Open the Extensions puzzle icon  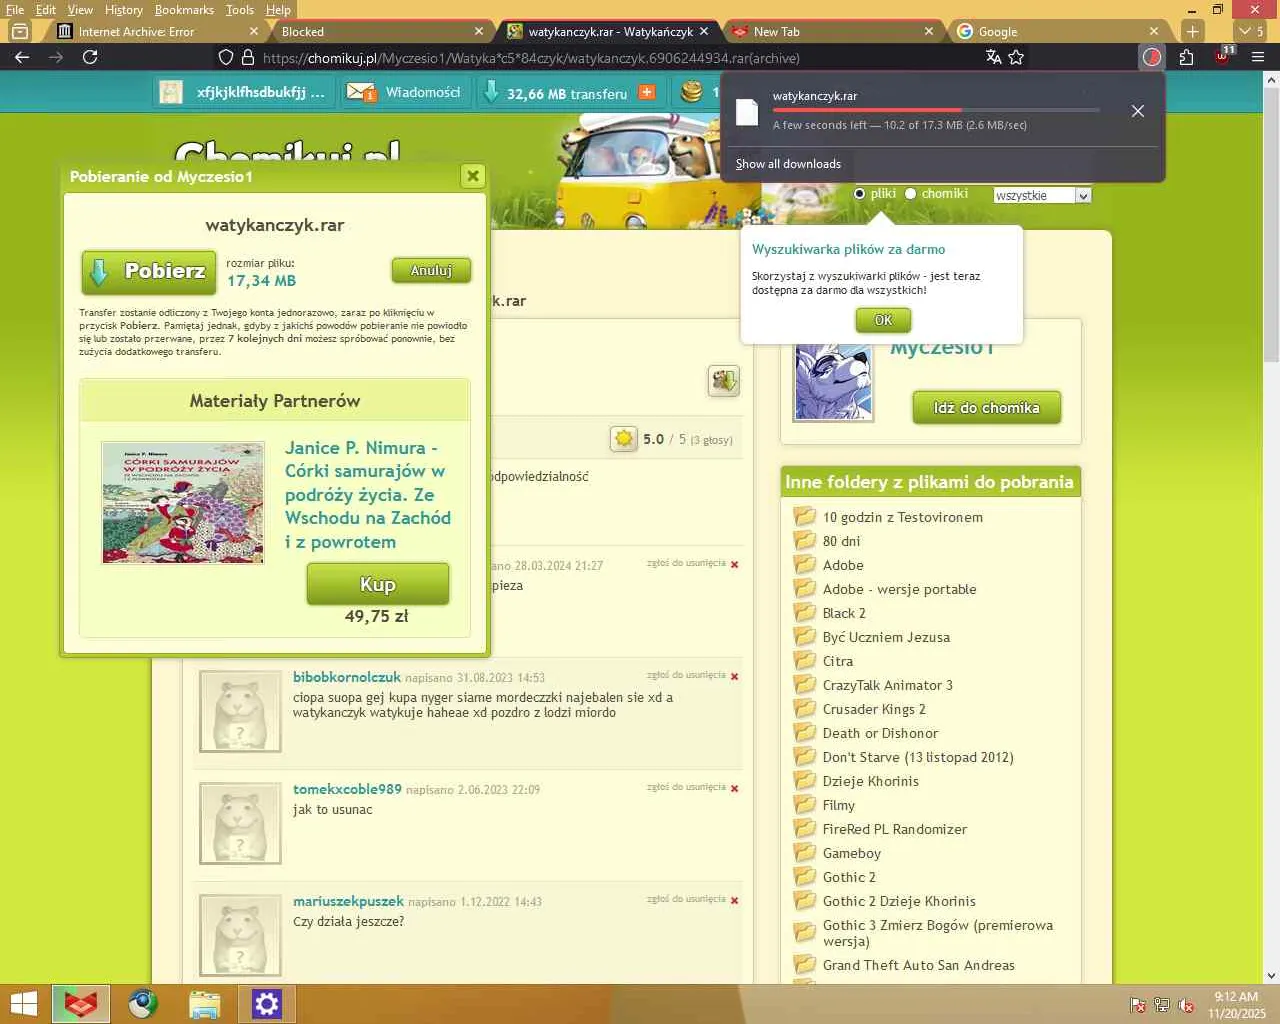pos(1186,57)
